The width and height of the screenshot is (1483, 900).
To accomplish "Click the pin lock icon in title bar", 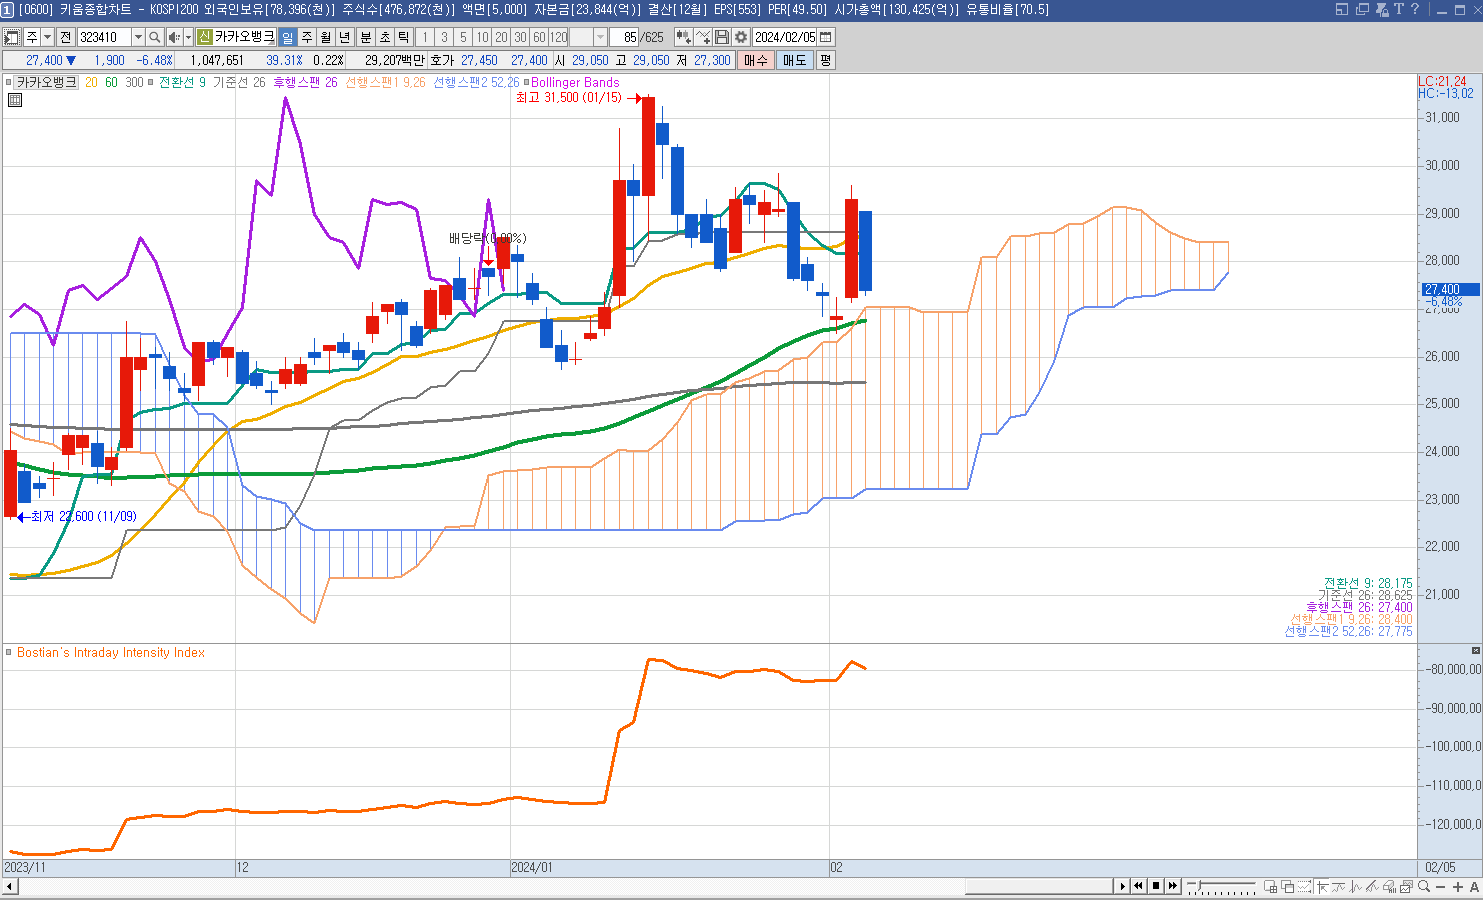I will pyautogui.click(x=1383, y=9).
